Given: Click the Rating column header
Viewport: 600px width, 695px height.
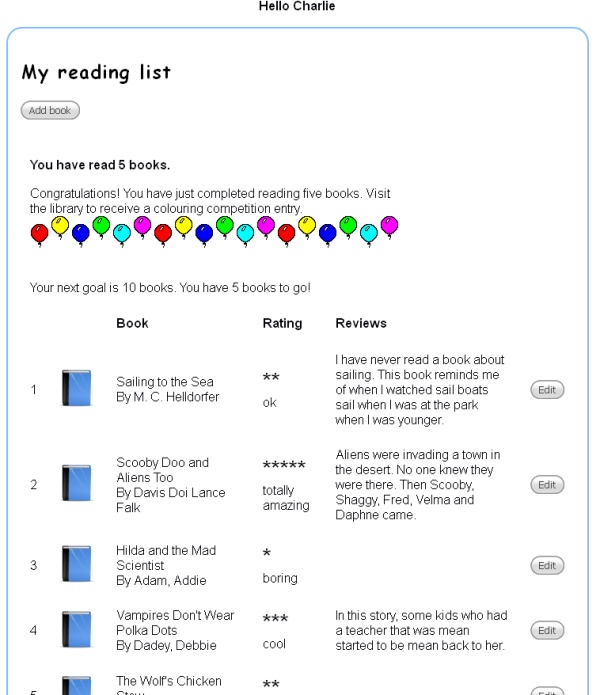Looking at the screenshot, I should (x=282, y=323).
